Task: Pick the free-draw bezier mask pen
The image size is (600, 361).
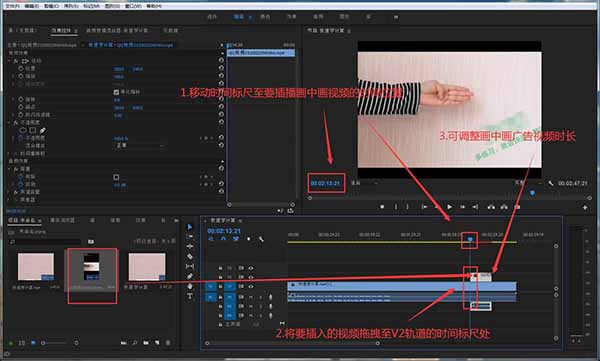Action: click(42, 130)
